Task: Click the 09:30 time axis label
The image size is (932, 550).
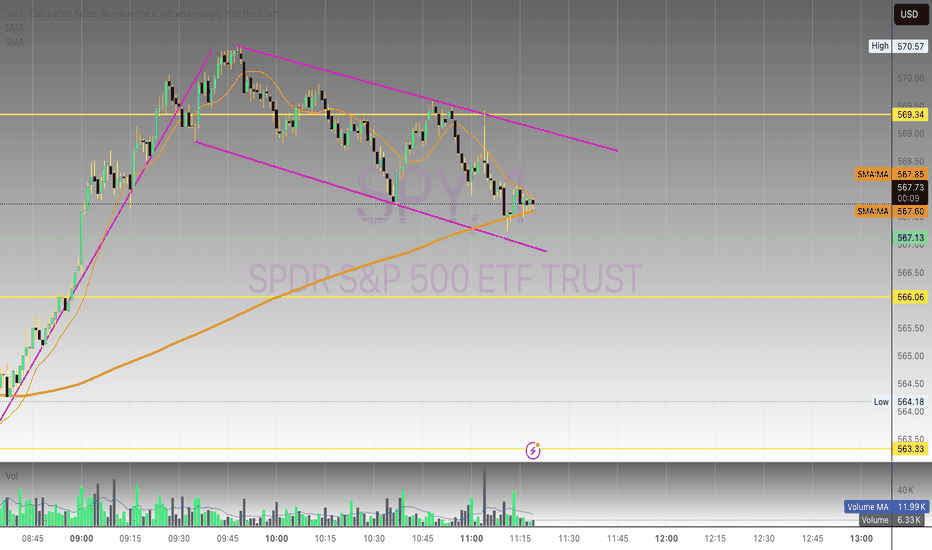Action: coord(179,539)
